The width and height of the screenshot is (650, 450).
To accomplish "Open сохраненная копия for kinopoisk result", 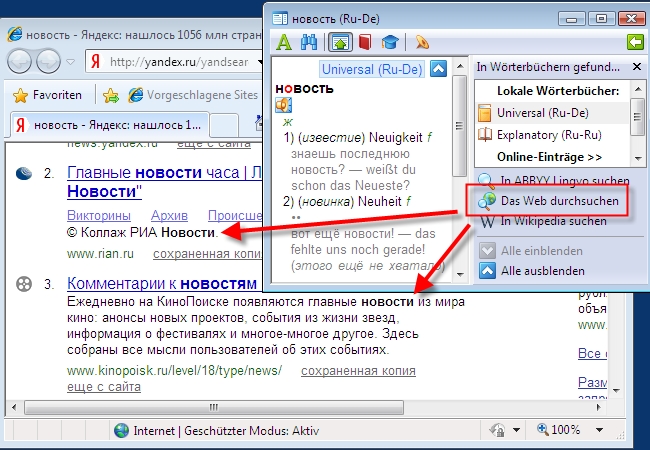I will pyautogui.click(x=358, y=371).
